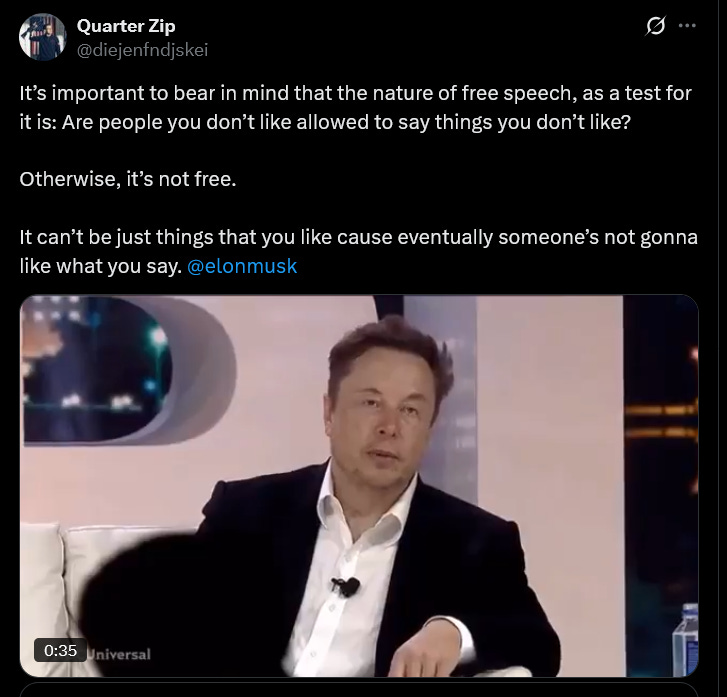Screen dimensions: 727x697
Task: Click Quarter Zip's profile avatar
Action: [x=42, y=37]
